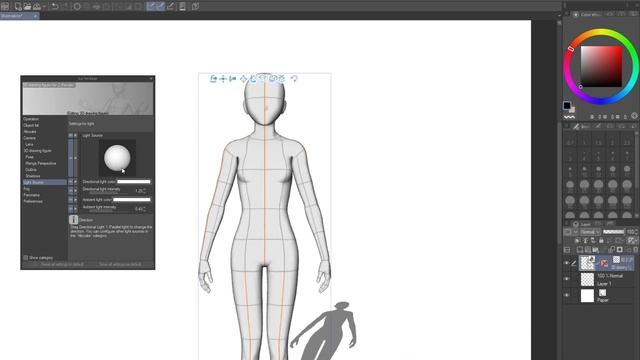
Task: Toggle eye beside Light Source sphere row
Action: (70, 158)
